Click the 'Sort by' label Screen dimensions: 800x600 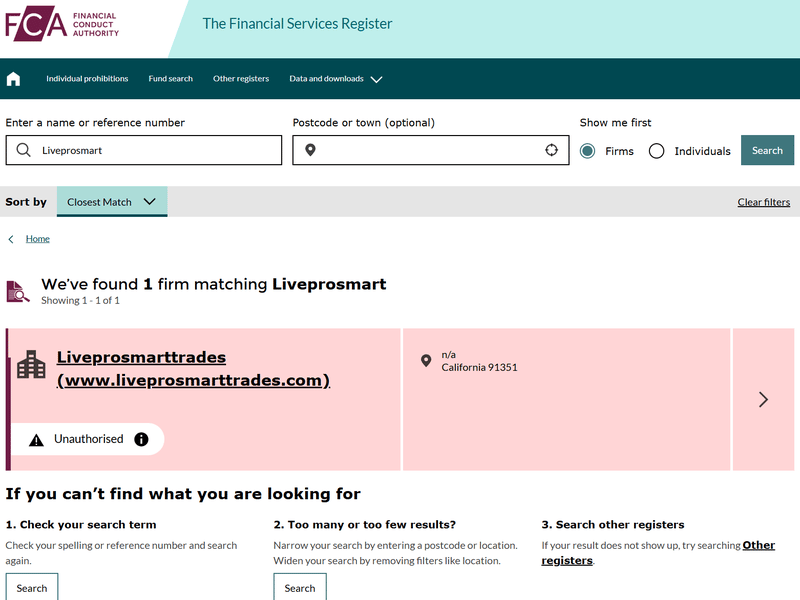point(26,202)
